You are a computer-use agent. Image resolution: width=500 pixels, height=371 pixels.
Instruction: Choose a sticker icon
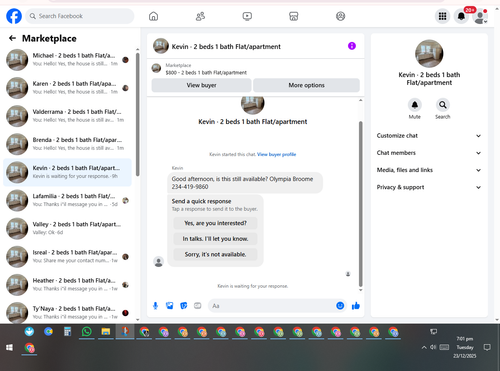184,306
